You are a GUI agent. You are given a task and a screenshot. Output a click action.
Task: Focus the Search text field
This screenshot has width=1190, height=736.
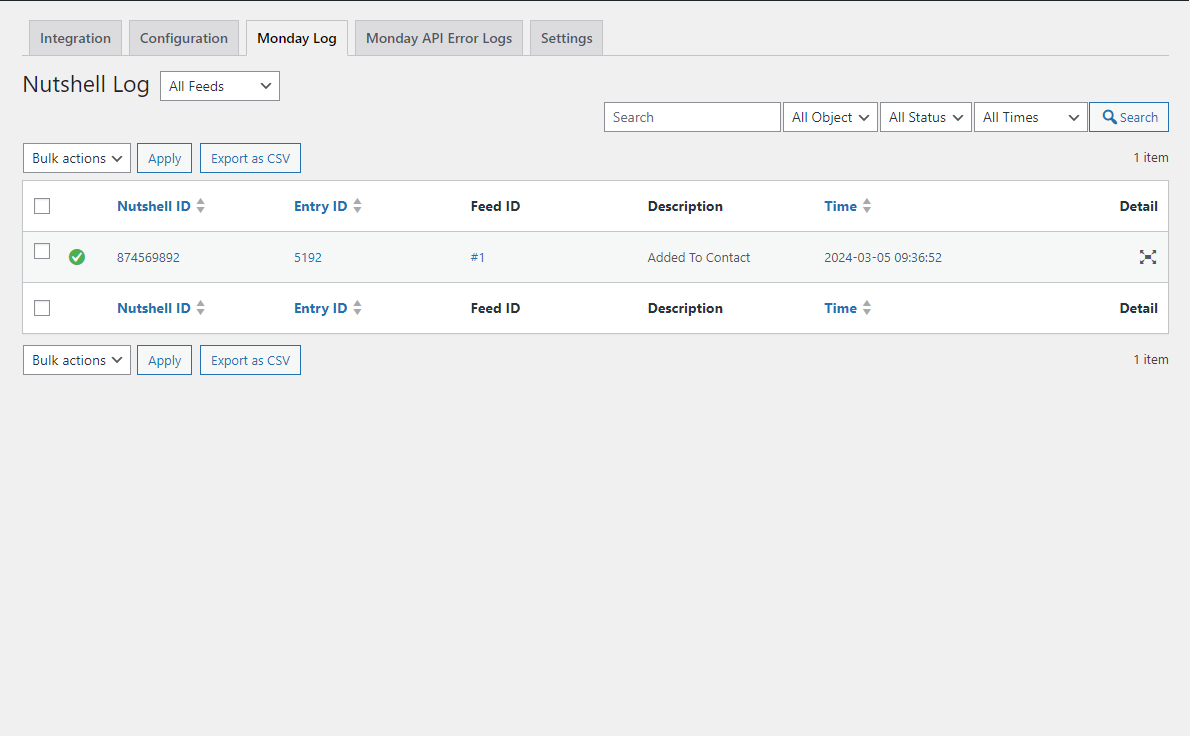tap(692, 117)
